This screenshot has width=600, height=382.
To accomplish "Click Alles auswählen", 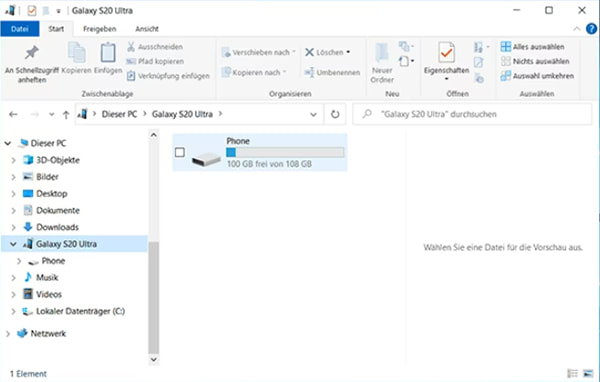I will click(x=532, y=47).
